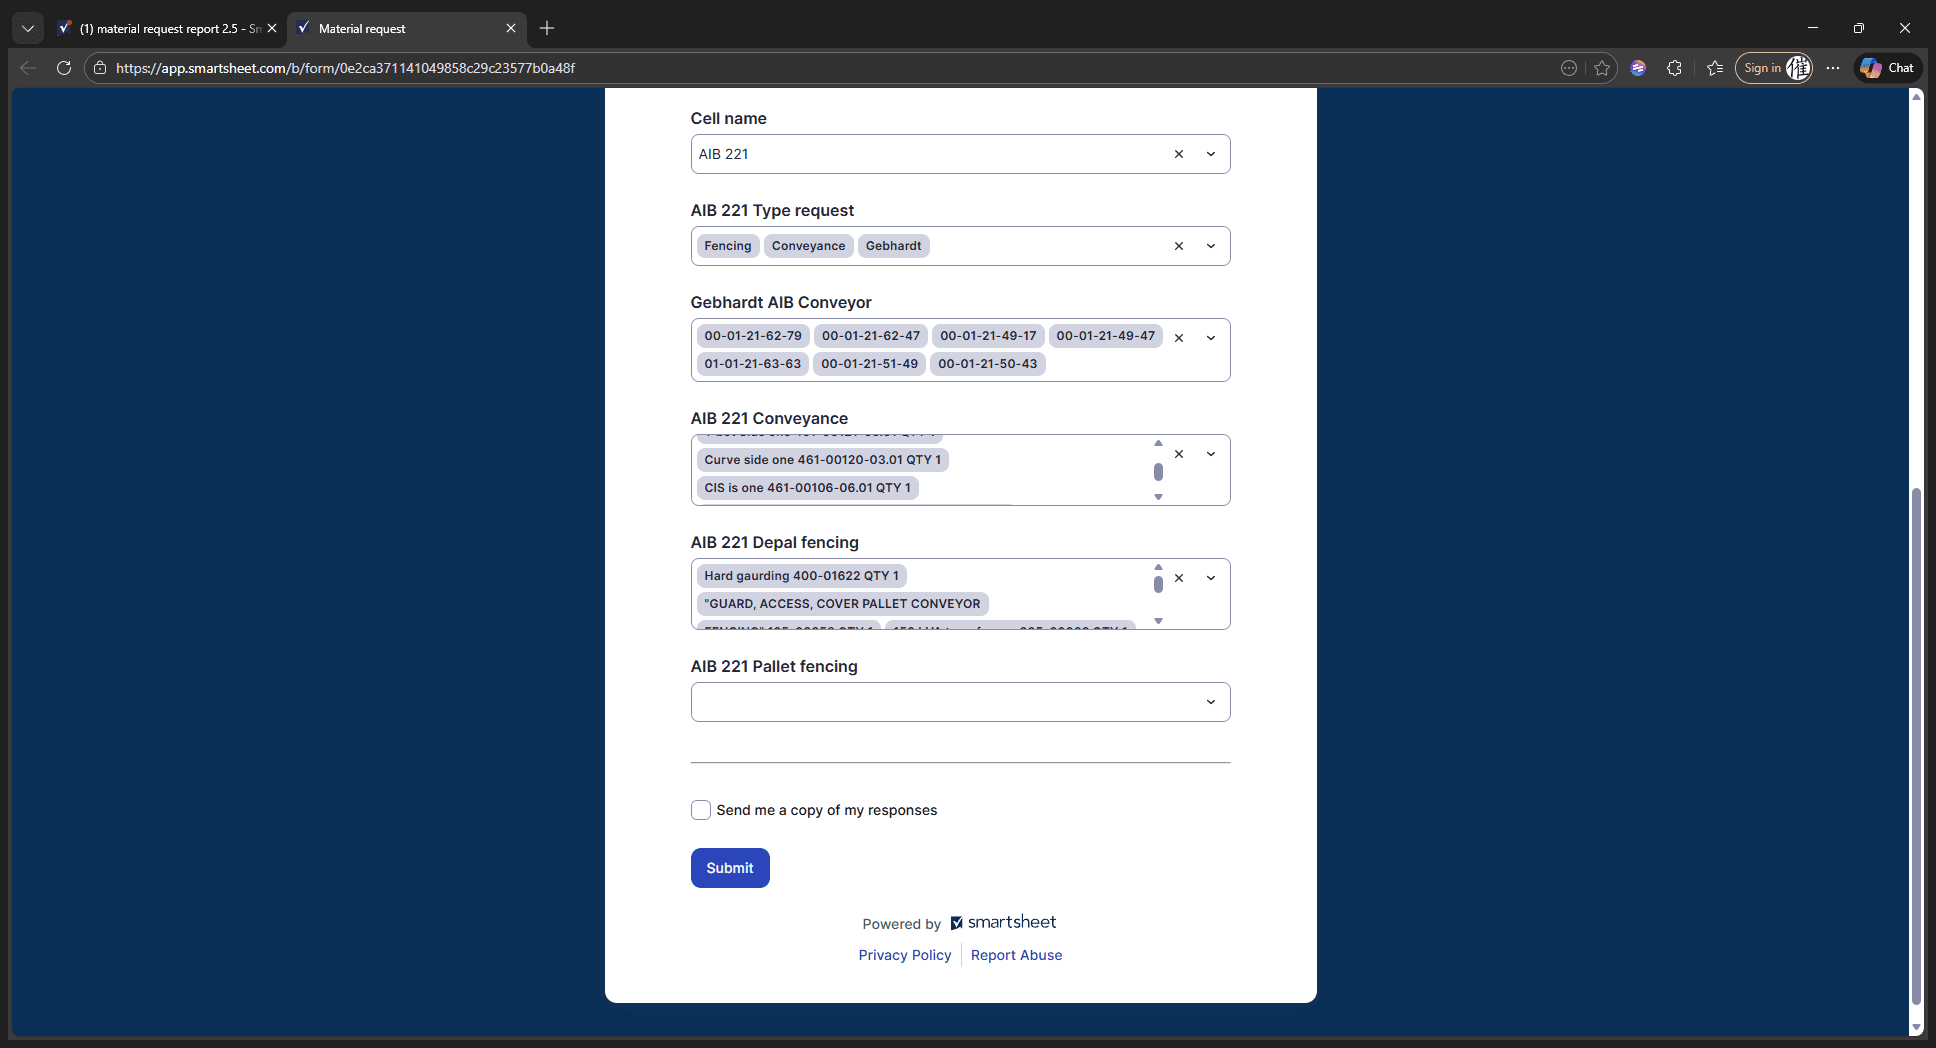Select the 00-01-21-62-79 conveyor tag
Viewport: 1936px width, 1048px height.
pyautogui.click(x=752, y=336)
